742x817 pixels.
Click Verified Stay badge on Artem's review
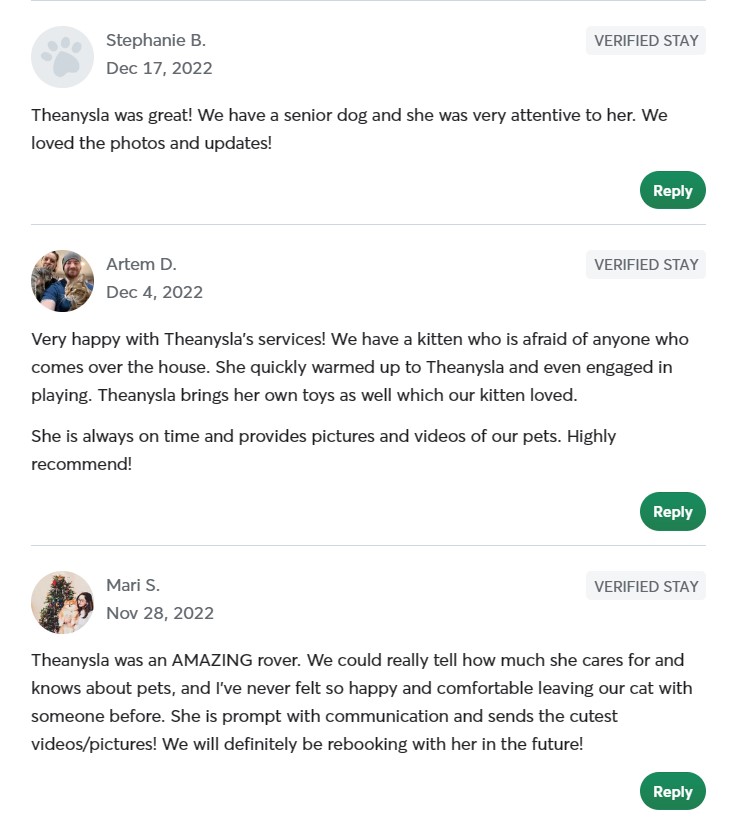point(645,265)
